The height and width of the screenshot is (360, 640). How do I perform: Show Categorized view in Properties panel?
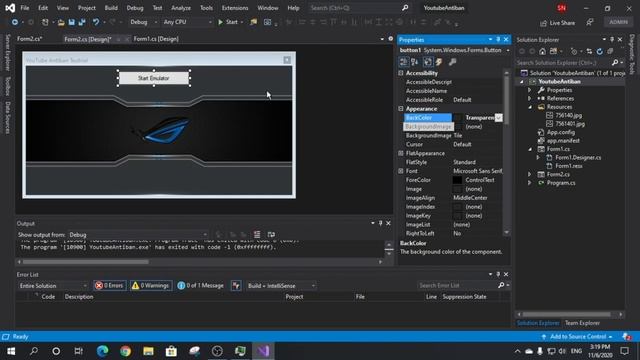tap(403, 62)
